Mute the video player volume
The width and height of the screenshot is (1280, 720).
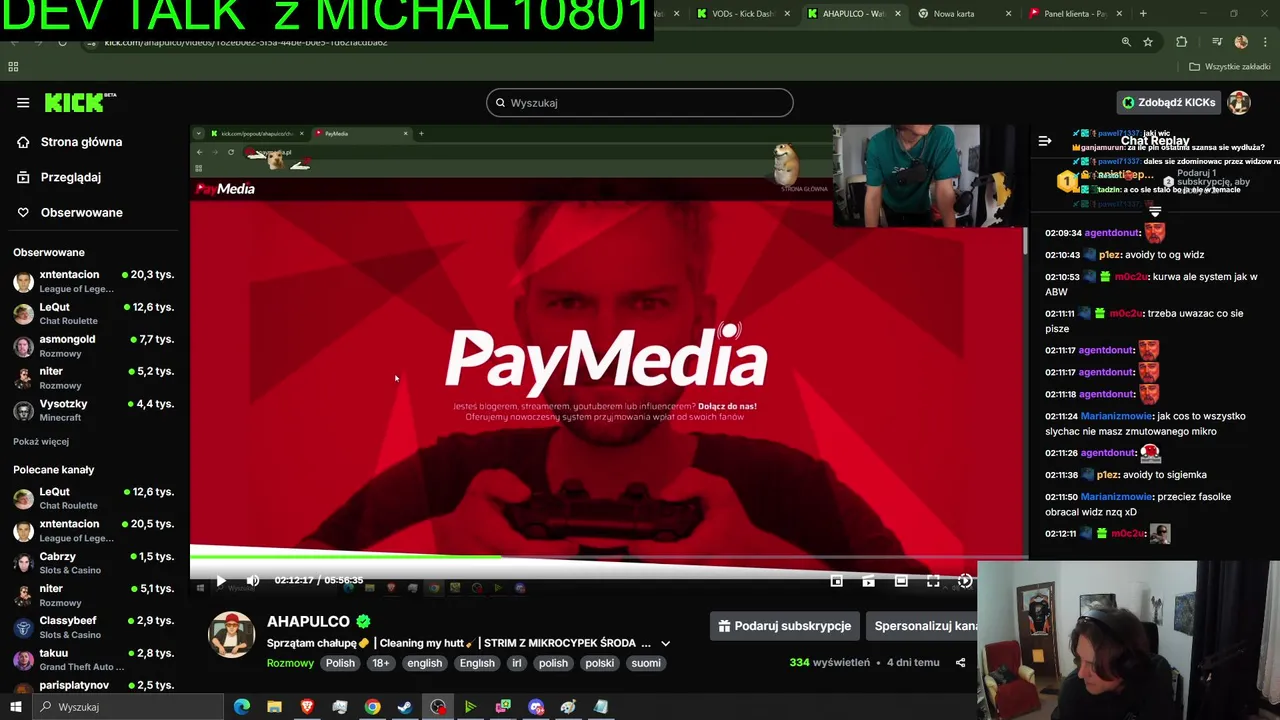253,580
